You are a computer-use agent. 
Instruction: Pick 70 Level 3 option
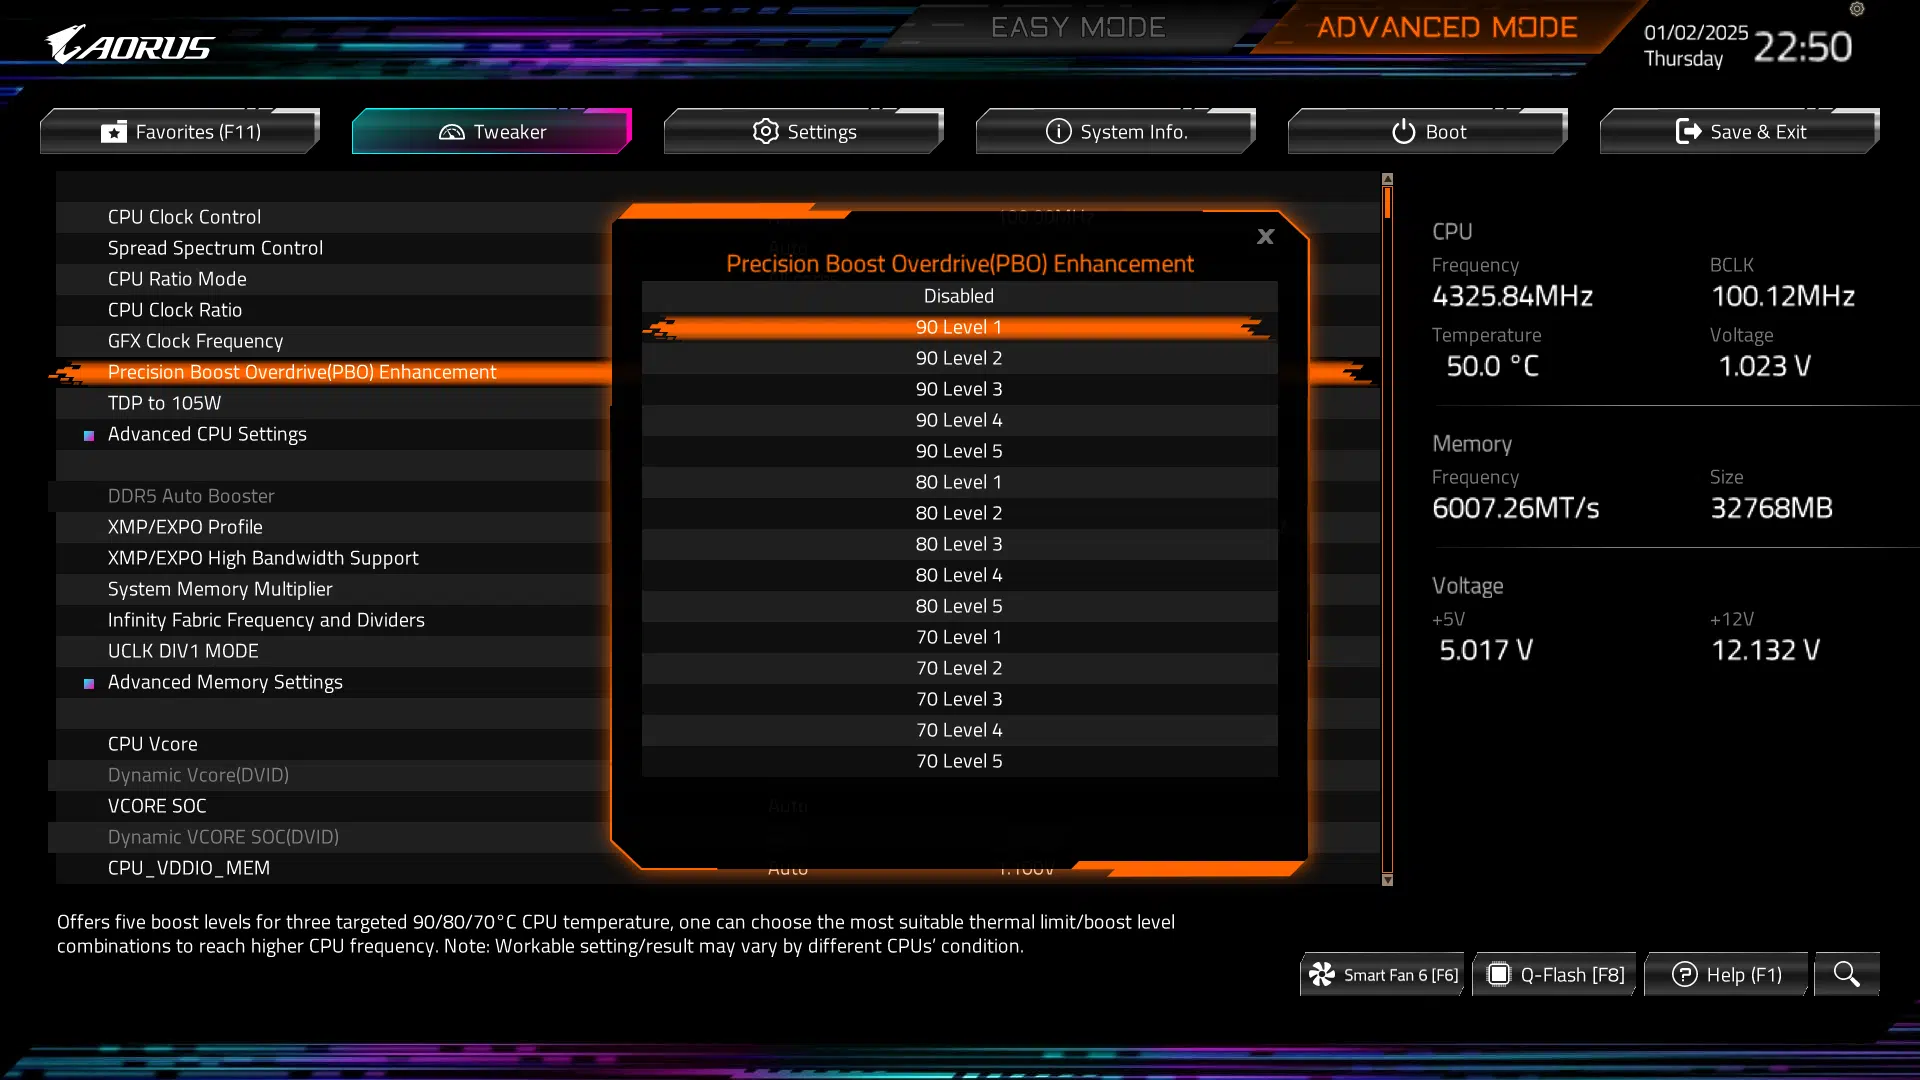[x=959, y=699]
